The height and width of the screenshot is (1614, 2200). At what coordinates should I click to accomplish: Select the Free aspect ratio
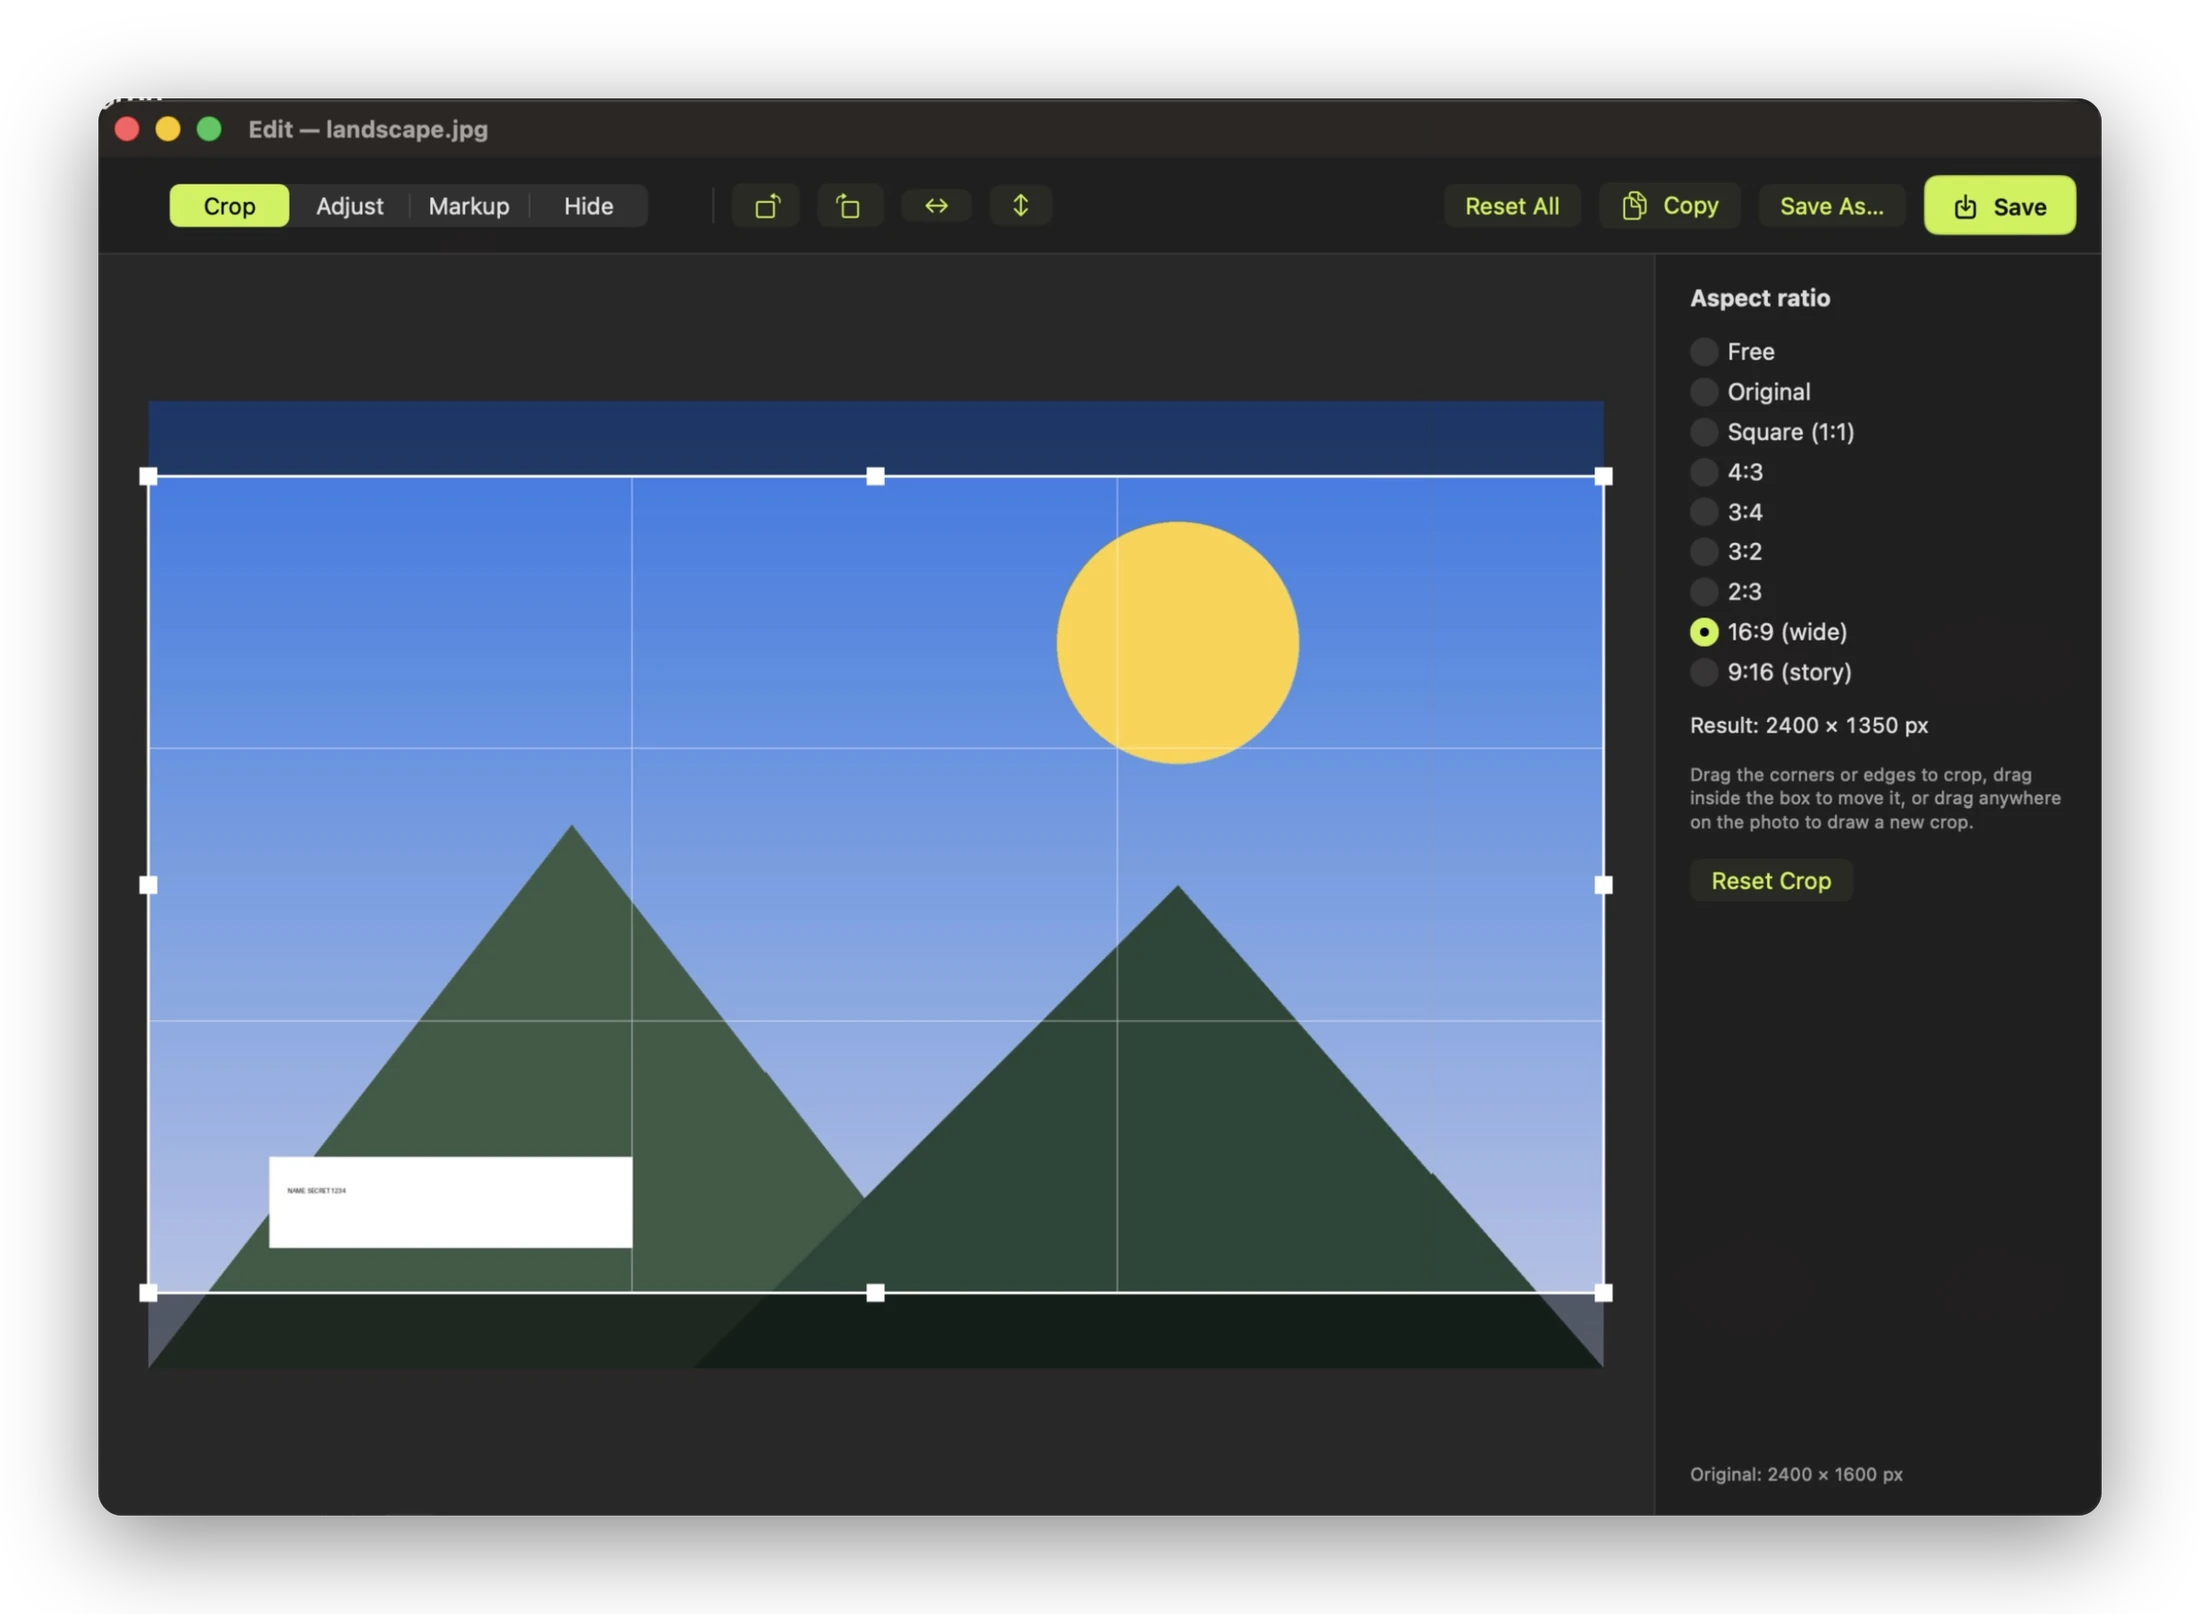pyautogui.click(x=1733, y=352)
